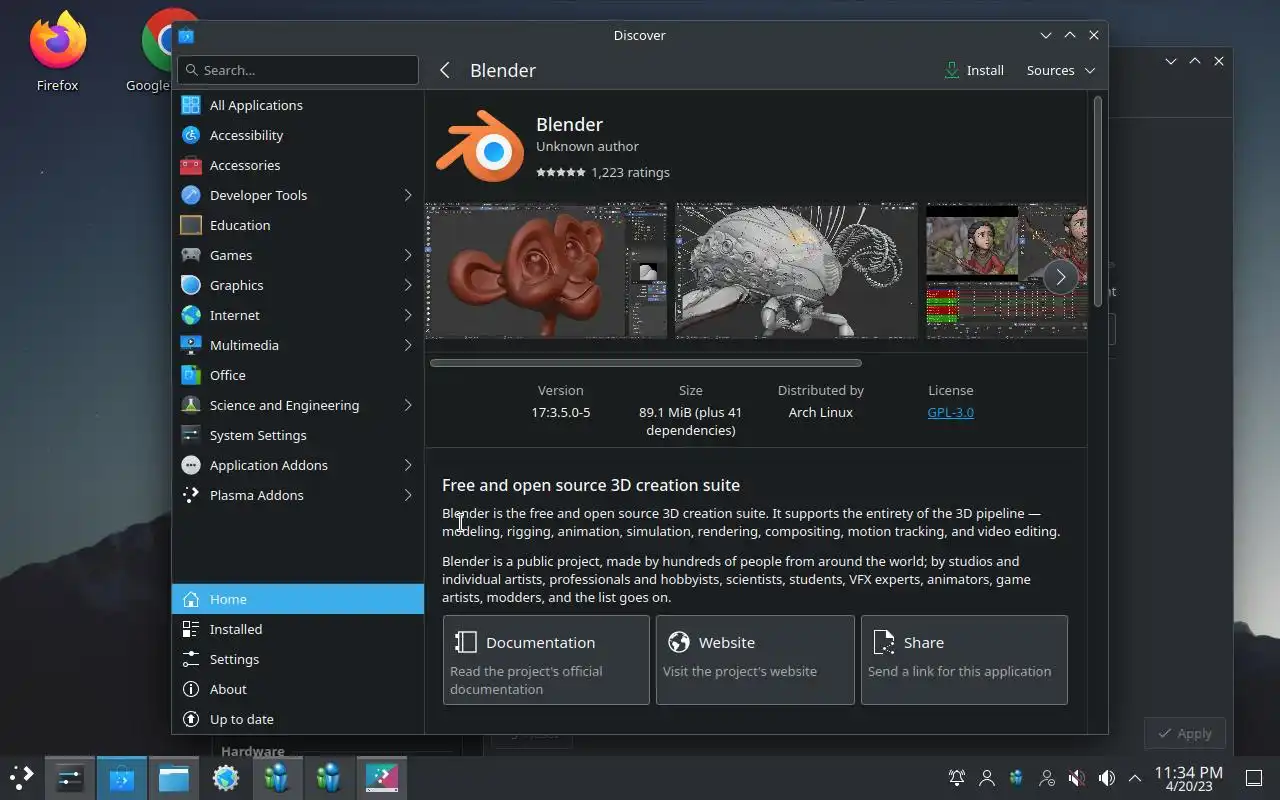This screenshot has height=800, width=1280.
Task: Click the About info icon
Action: [x=191, y=689]
